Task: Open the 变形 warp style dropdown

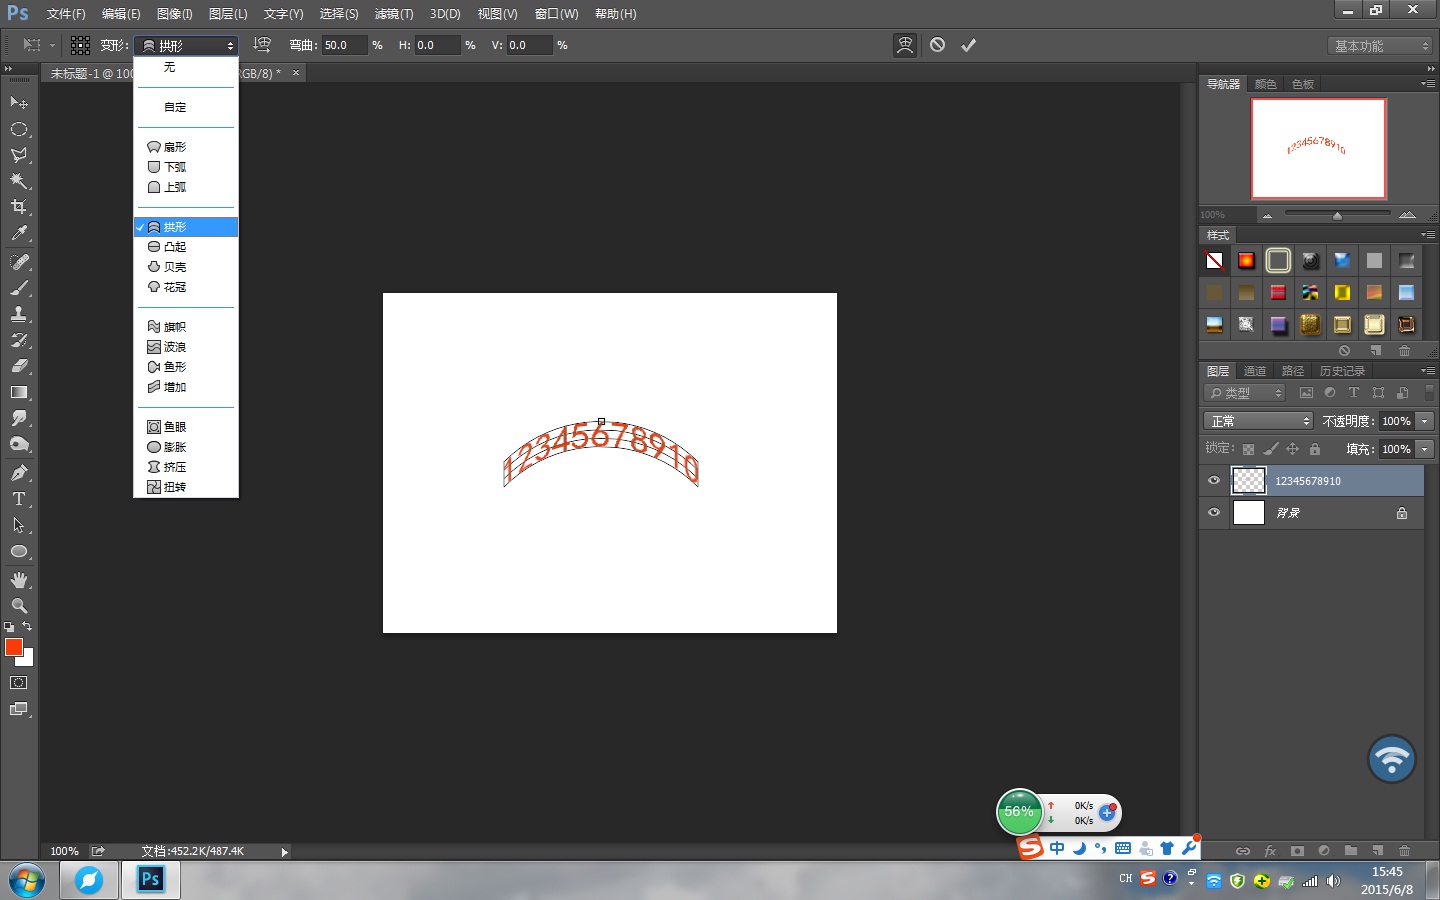Action: point(186,45)
